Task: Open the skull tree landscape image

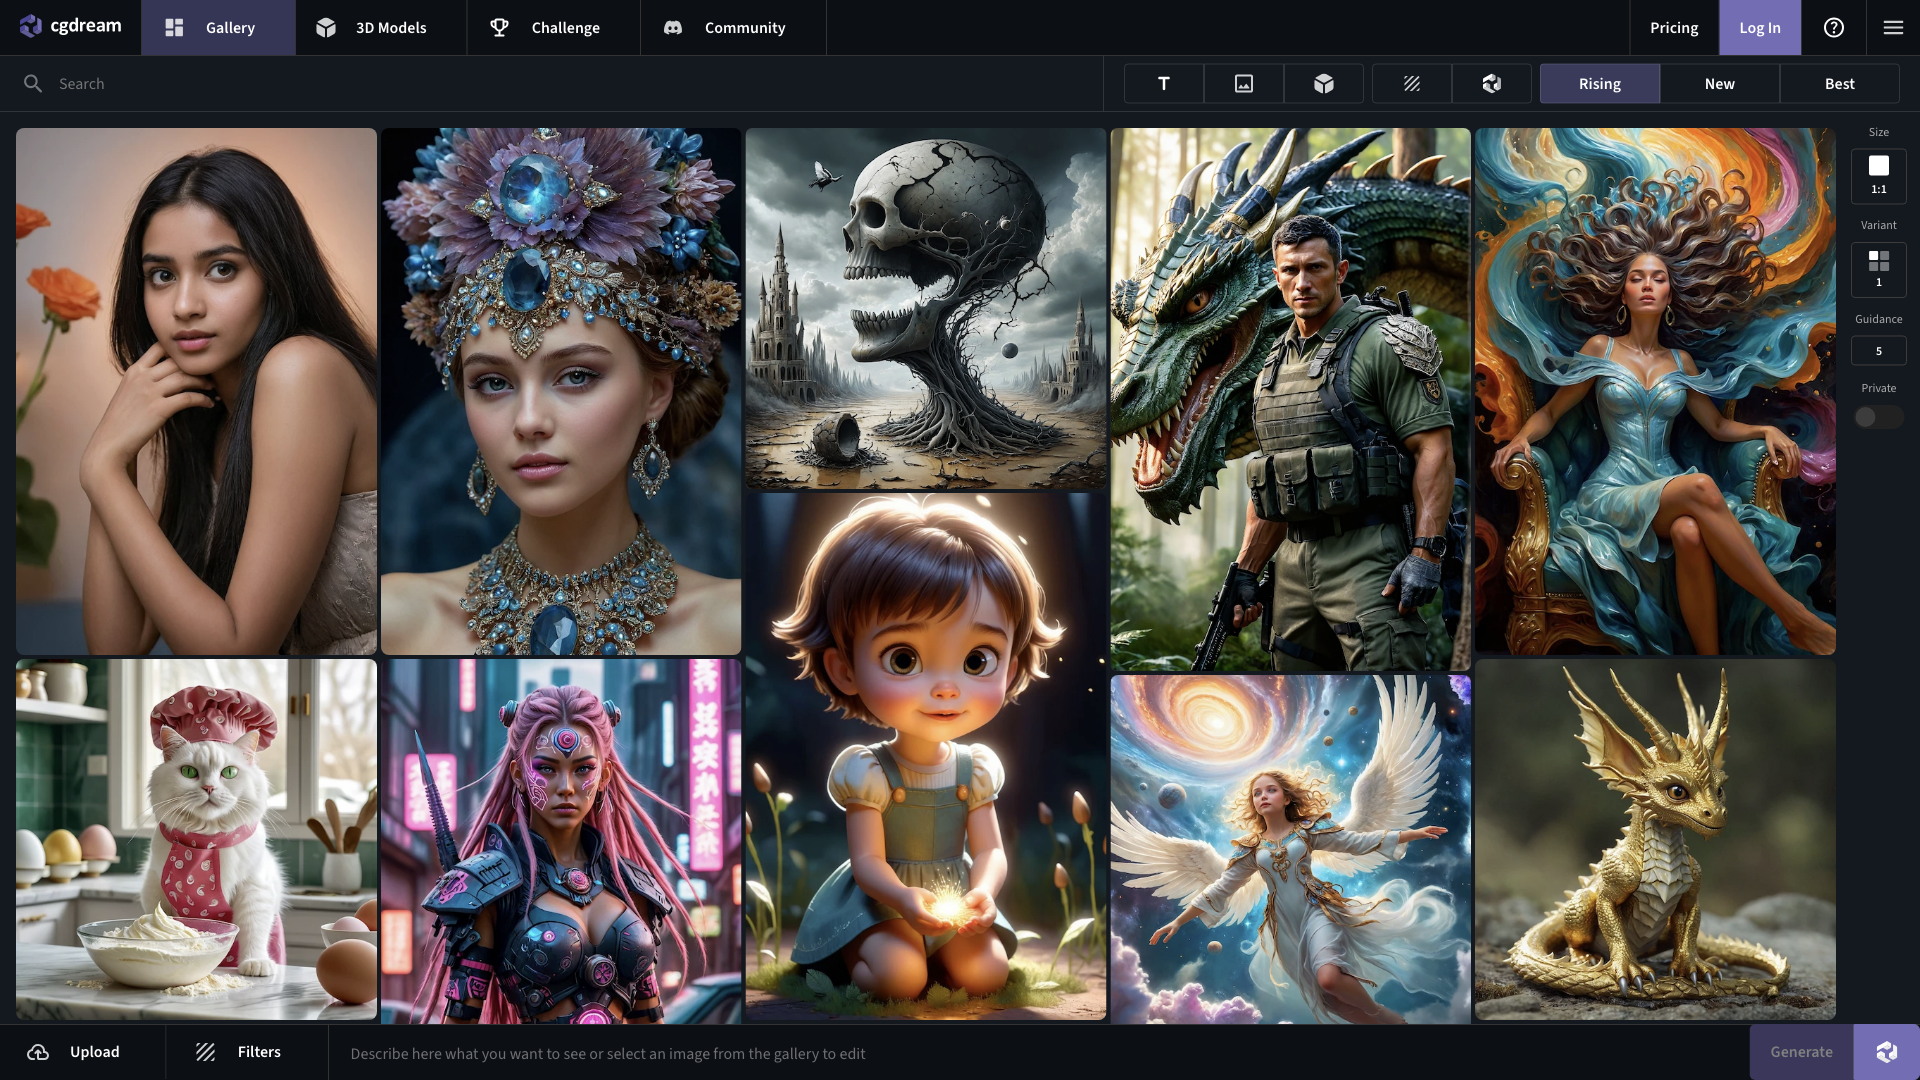Action: [x=926, y=308]
